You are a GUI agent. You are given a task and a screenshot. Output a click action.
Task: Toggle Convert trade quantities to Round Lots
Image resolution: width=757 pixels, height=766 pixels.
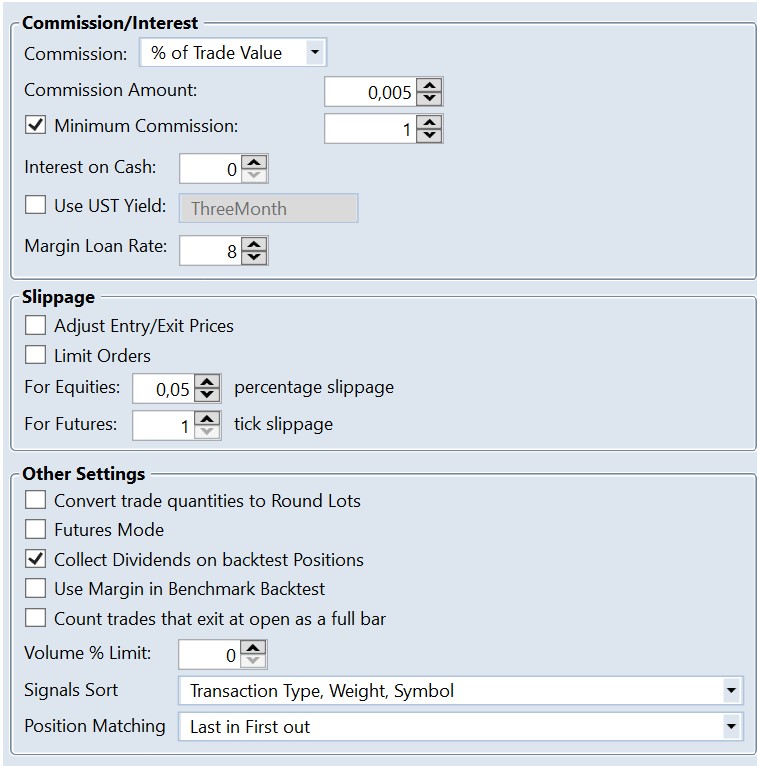click(36, 500)
